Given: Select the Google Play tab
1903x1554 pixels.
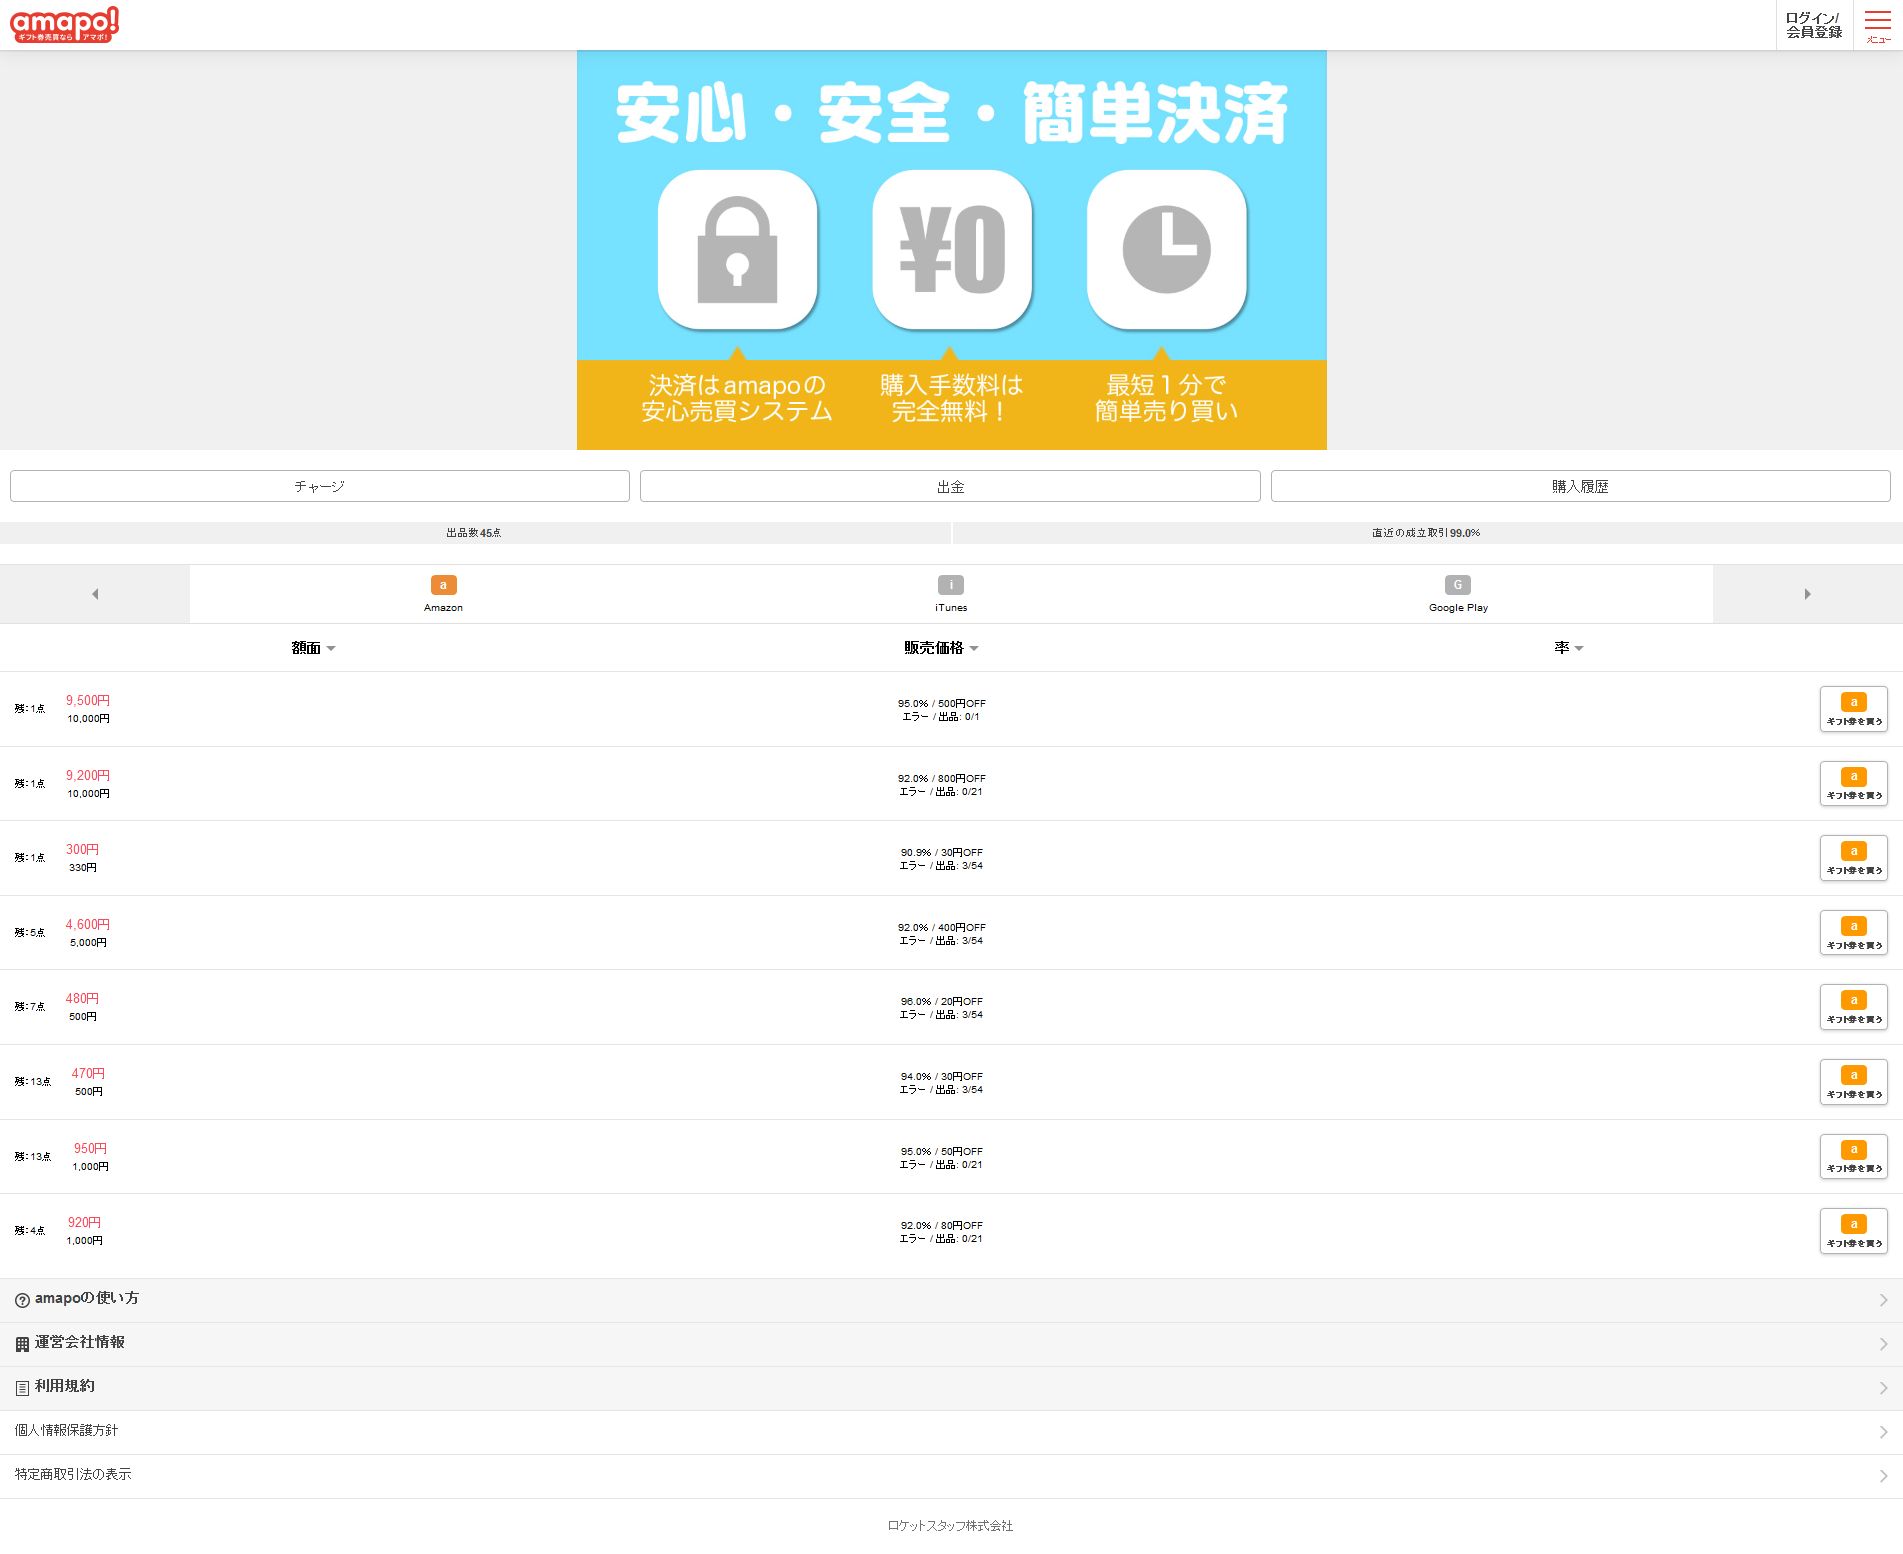Looking at the screenshot, I should click(1458, 594).
